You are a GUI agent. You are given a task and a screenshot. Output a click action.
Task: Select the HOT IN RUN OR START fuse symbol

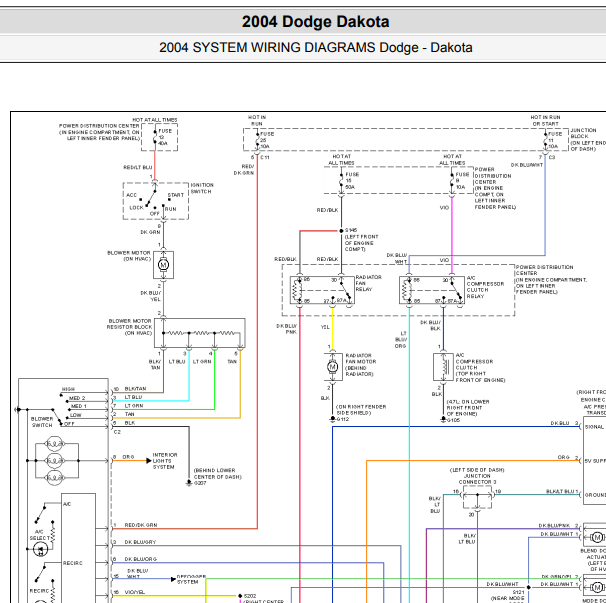[545, 140]
